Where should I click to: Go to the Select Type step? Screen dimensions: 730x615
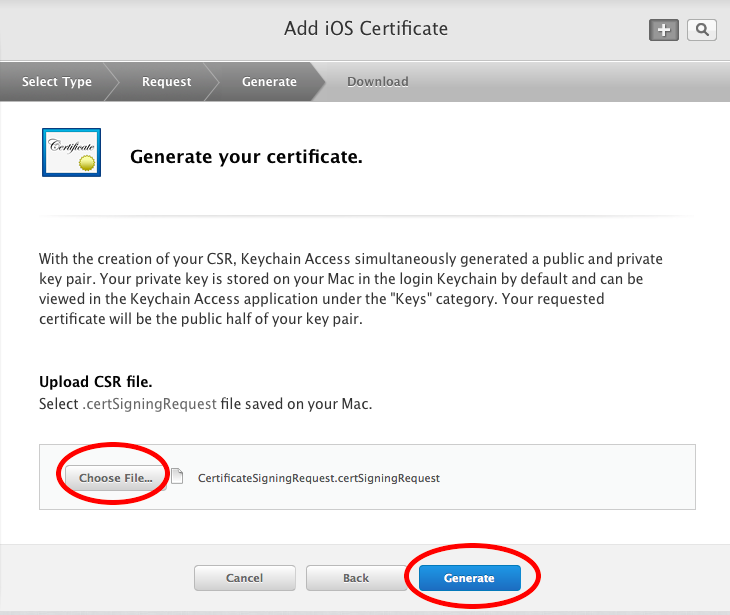point(57,82)
